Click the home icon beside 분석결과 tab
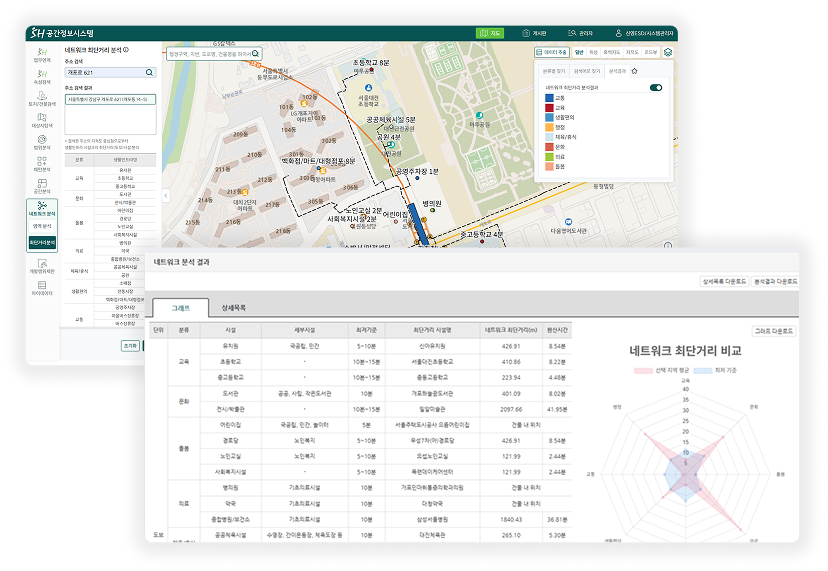The height and width of the screenshot is (571, 828). click(x=634, y=72)
